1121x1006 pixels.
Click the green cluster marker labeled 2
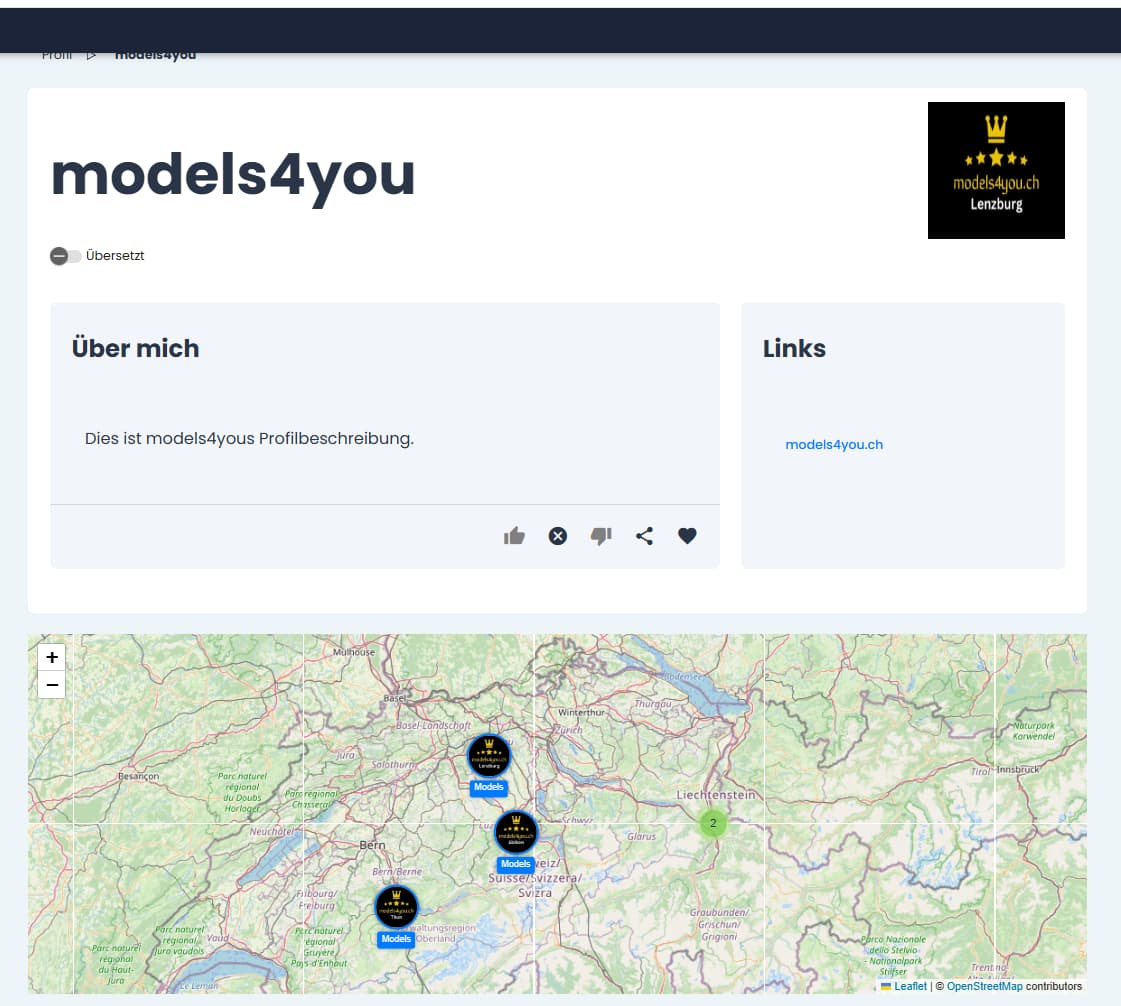pyautogui.click(x=713, y=823)
